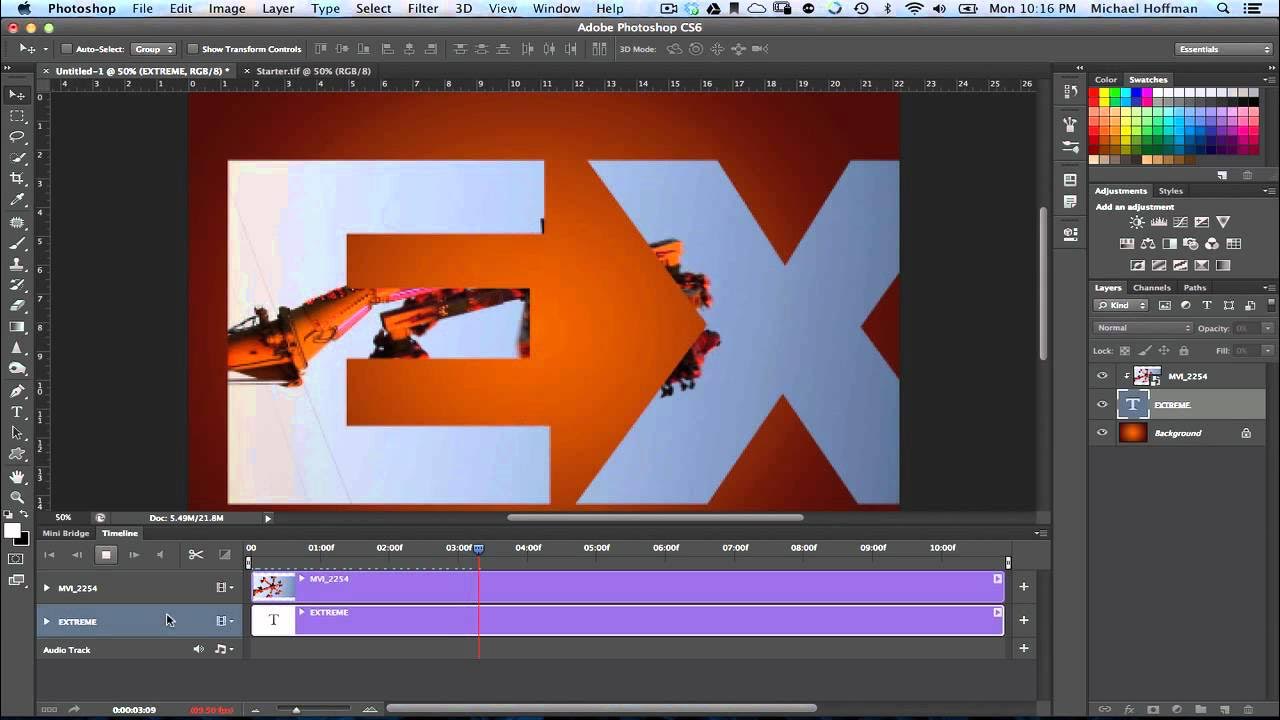1280x720 pixels.
Task: Select the Hand tool
Action: pyautogui.click(x=17, y=476)
